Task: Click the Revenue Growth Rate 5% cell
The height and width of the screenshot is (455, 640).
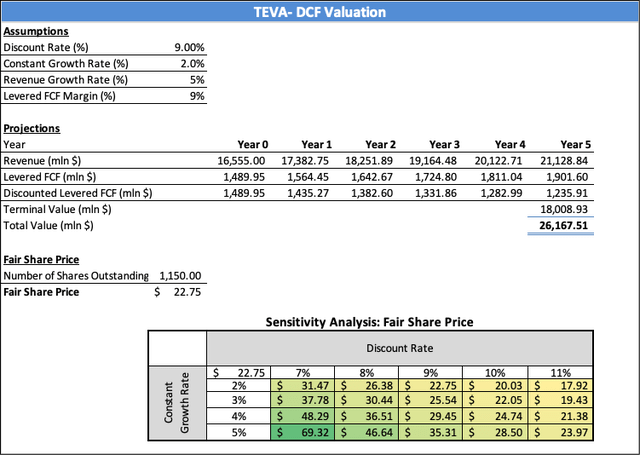Action: point(197,80)
